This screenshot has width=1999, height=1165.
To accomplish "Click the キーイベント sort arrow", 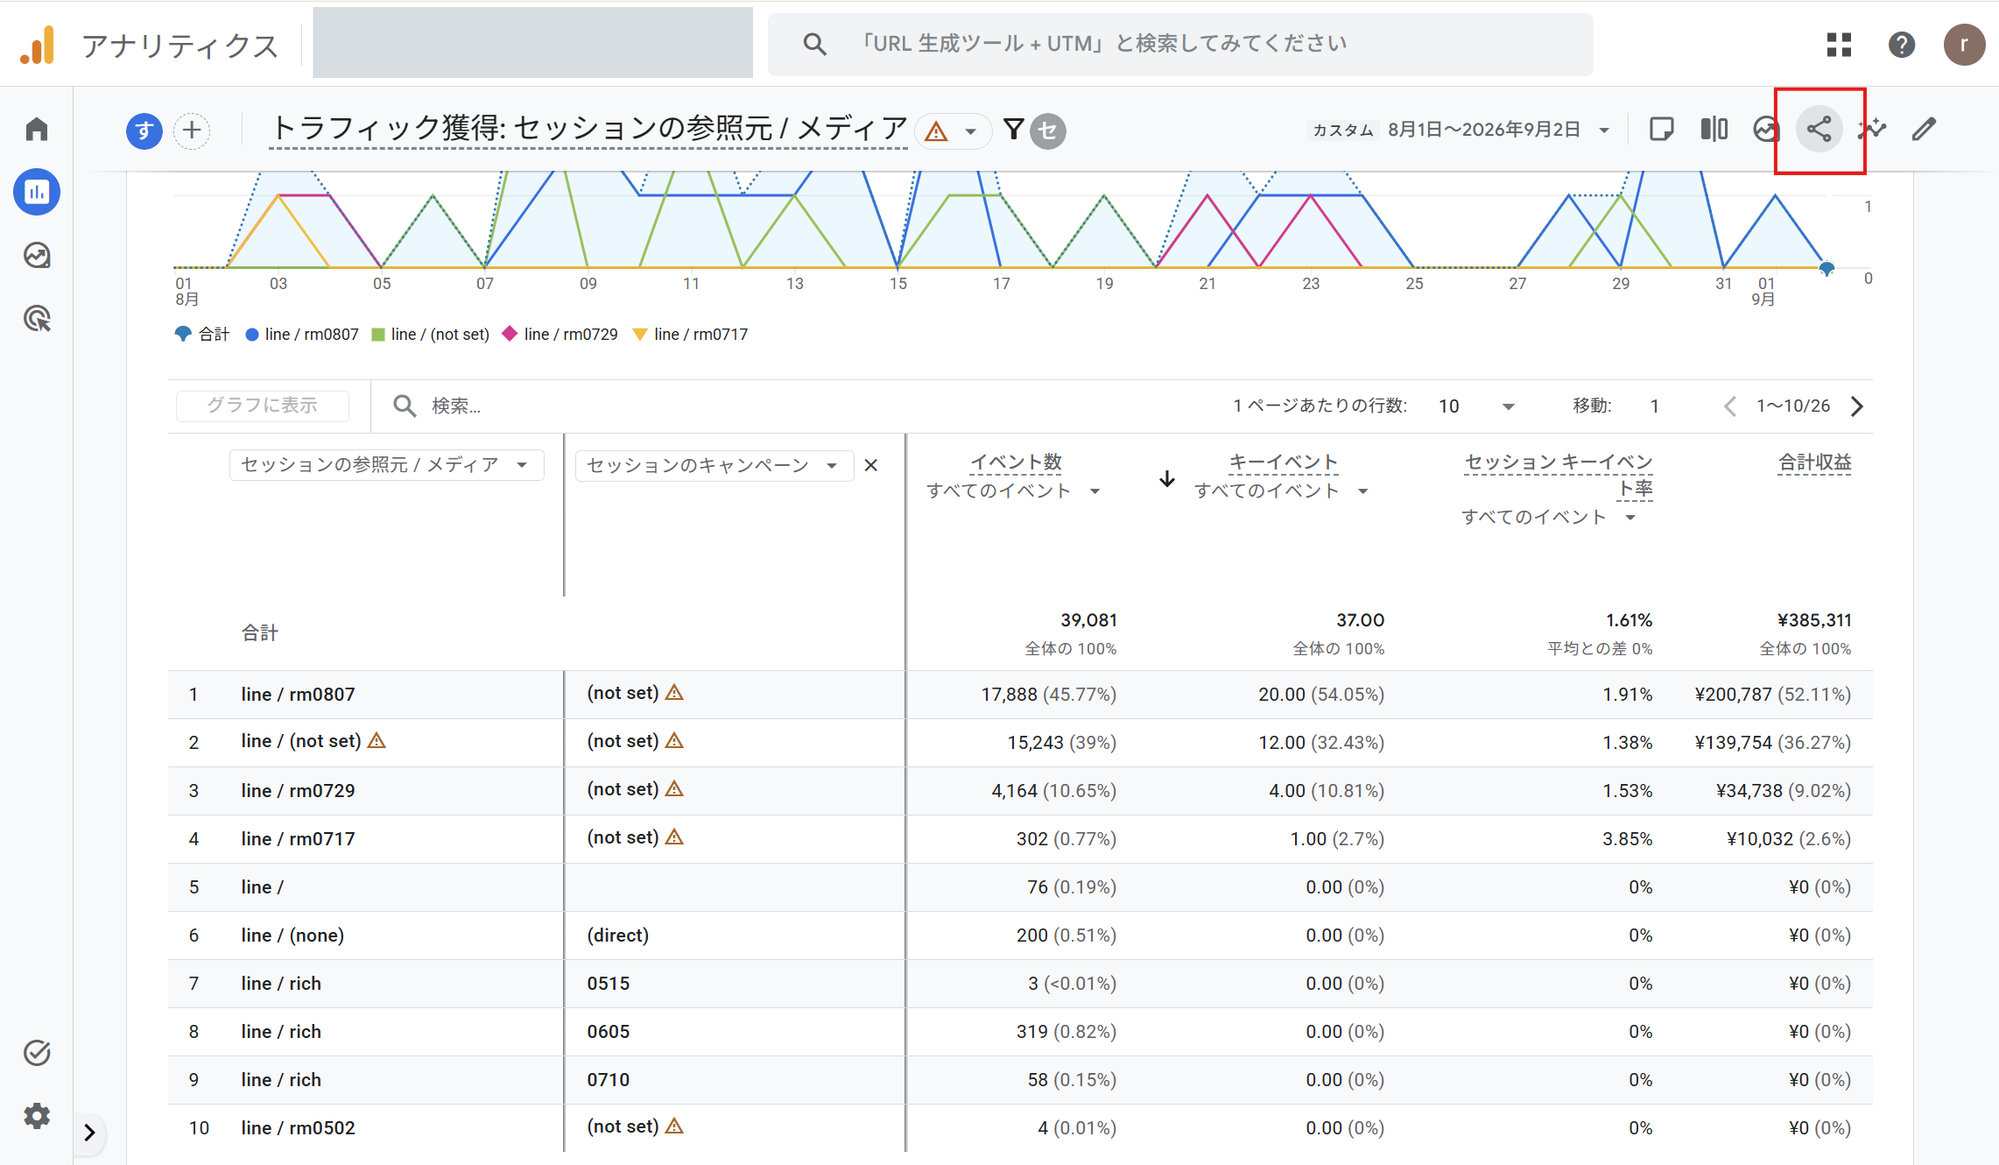I will pyautogui.click(x=1167, y=479).
